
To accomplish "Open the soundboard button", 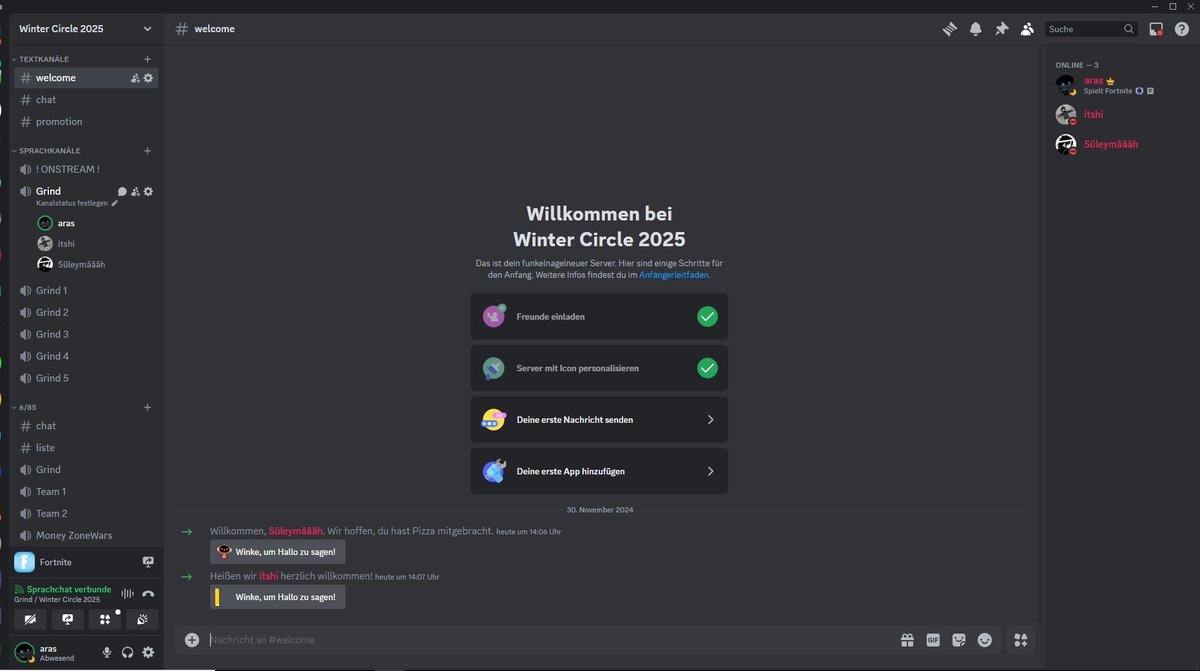I will 142,619.
